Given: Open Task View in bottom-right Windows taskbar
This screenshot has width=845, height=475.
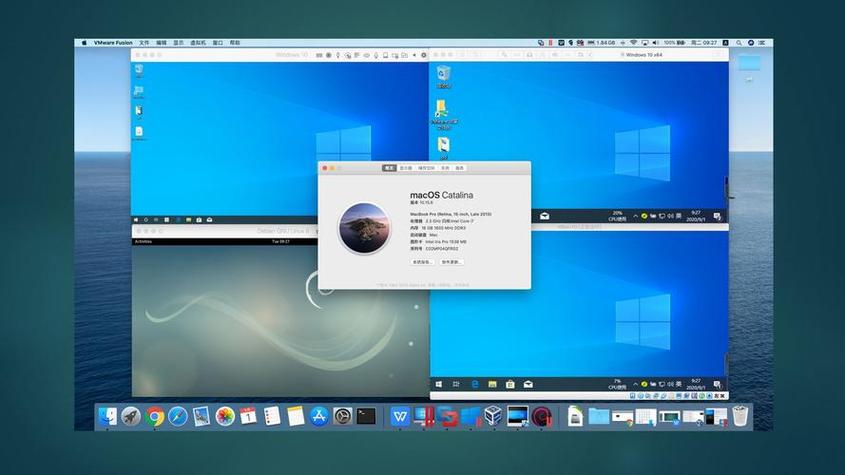Looking at the screenshot, I should [456, 384].
